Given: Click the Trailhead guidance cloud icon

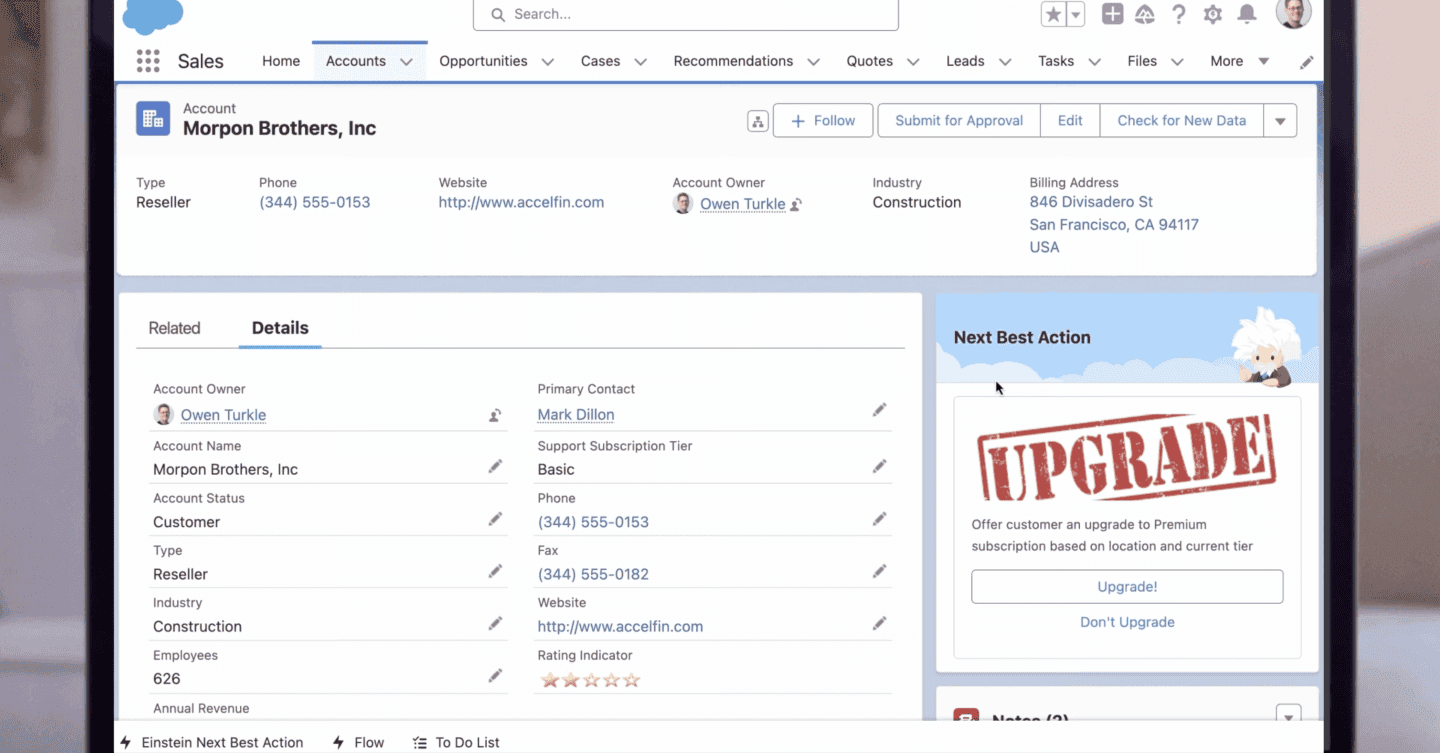Looking at the screenshot, I should [1145, 14].
